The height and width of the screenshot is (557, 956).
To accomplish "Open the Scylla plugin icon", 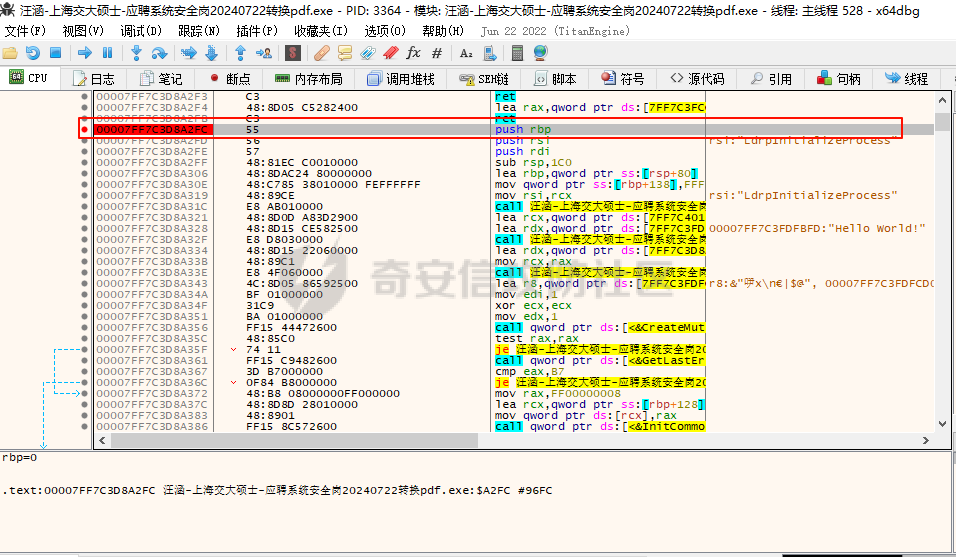I will [x=293, y=53].
